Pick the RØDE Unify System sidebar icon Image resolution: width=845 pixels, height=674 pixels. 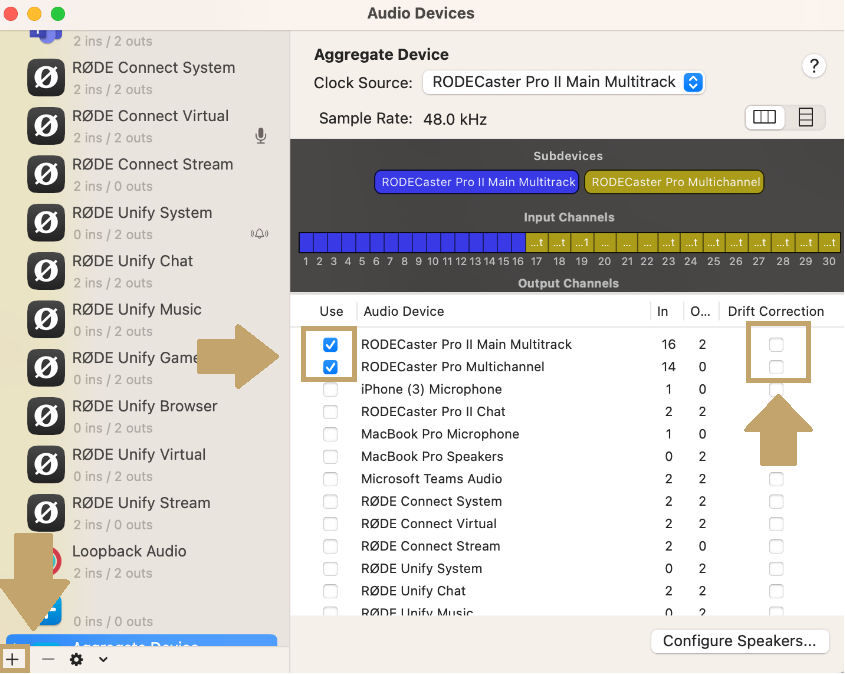(46, 223)
